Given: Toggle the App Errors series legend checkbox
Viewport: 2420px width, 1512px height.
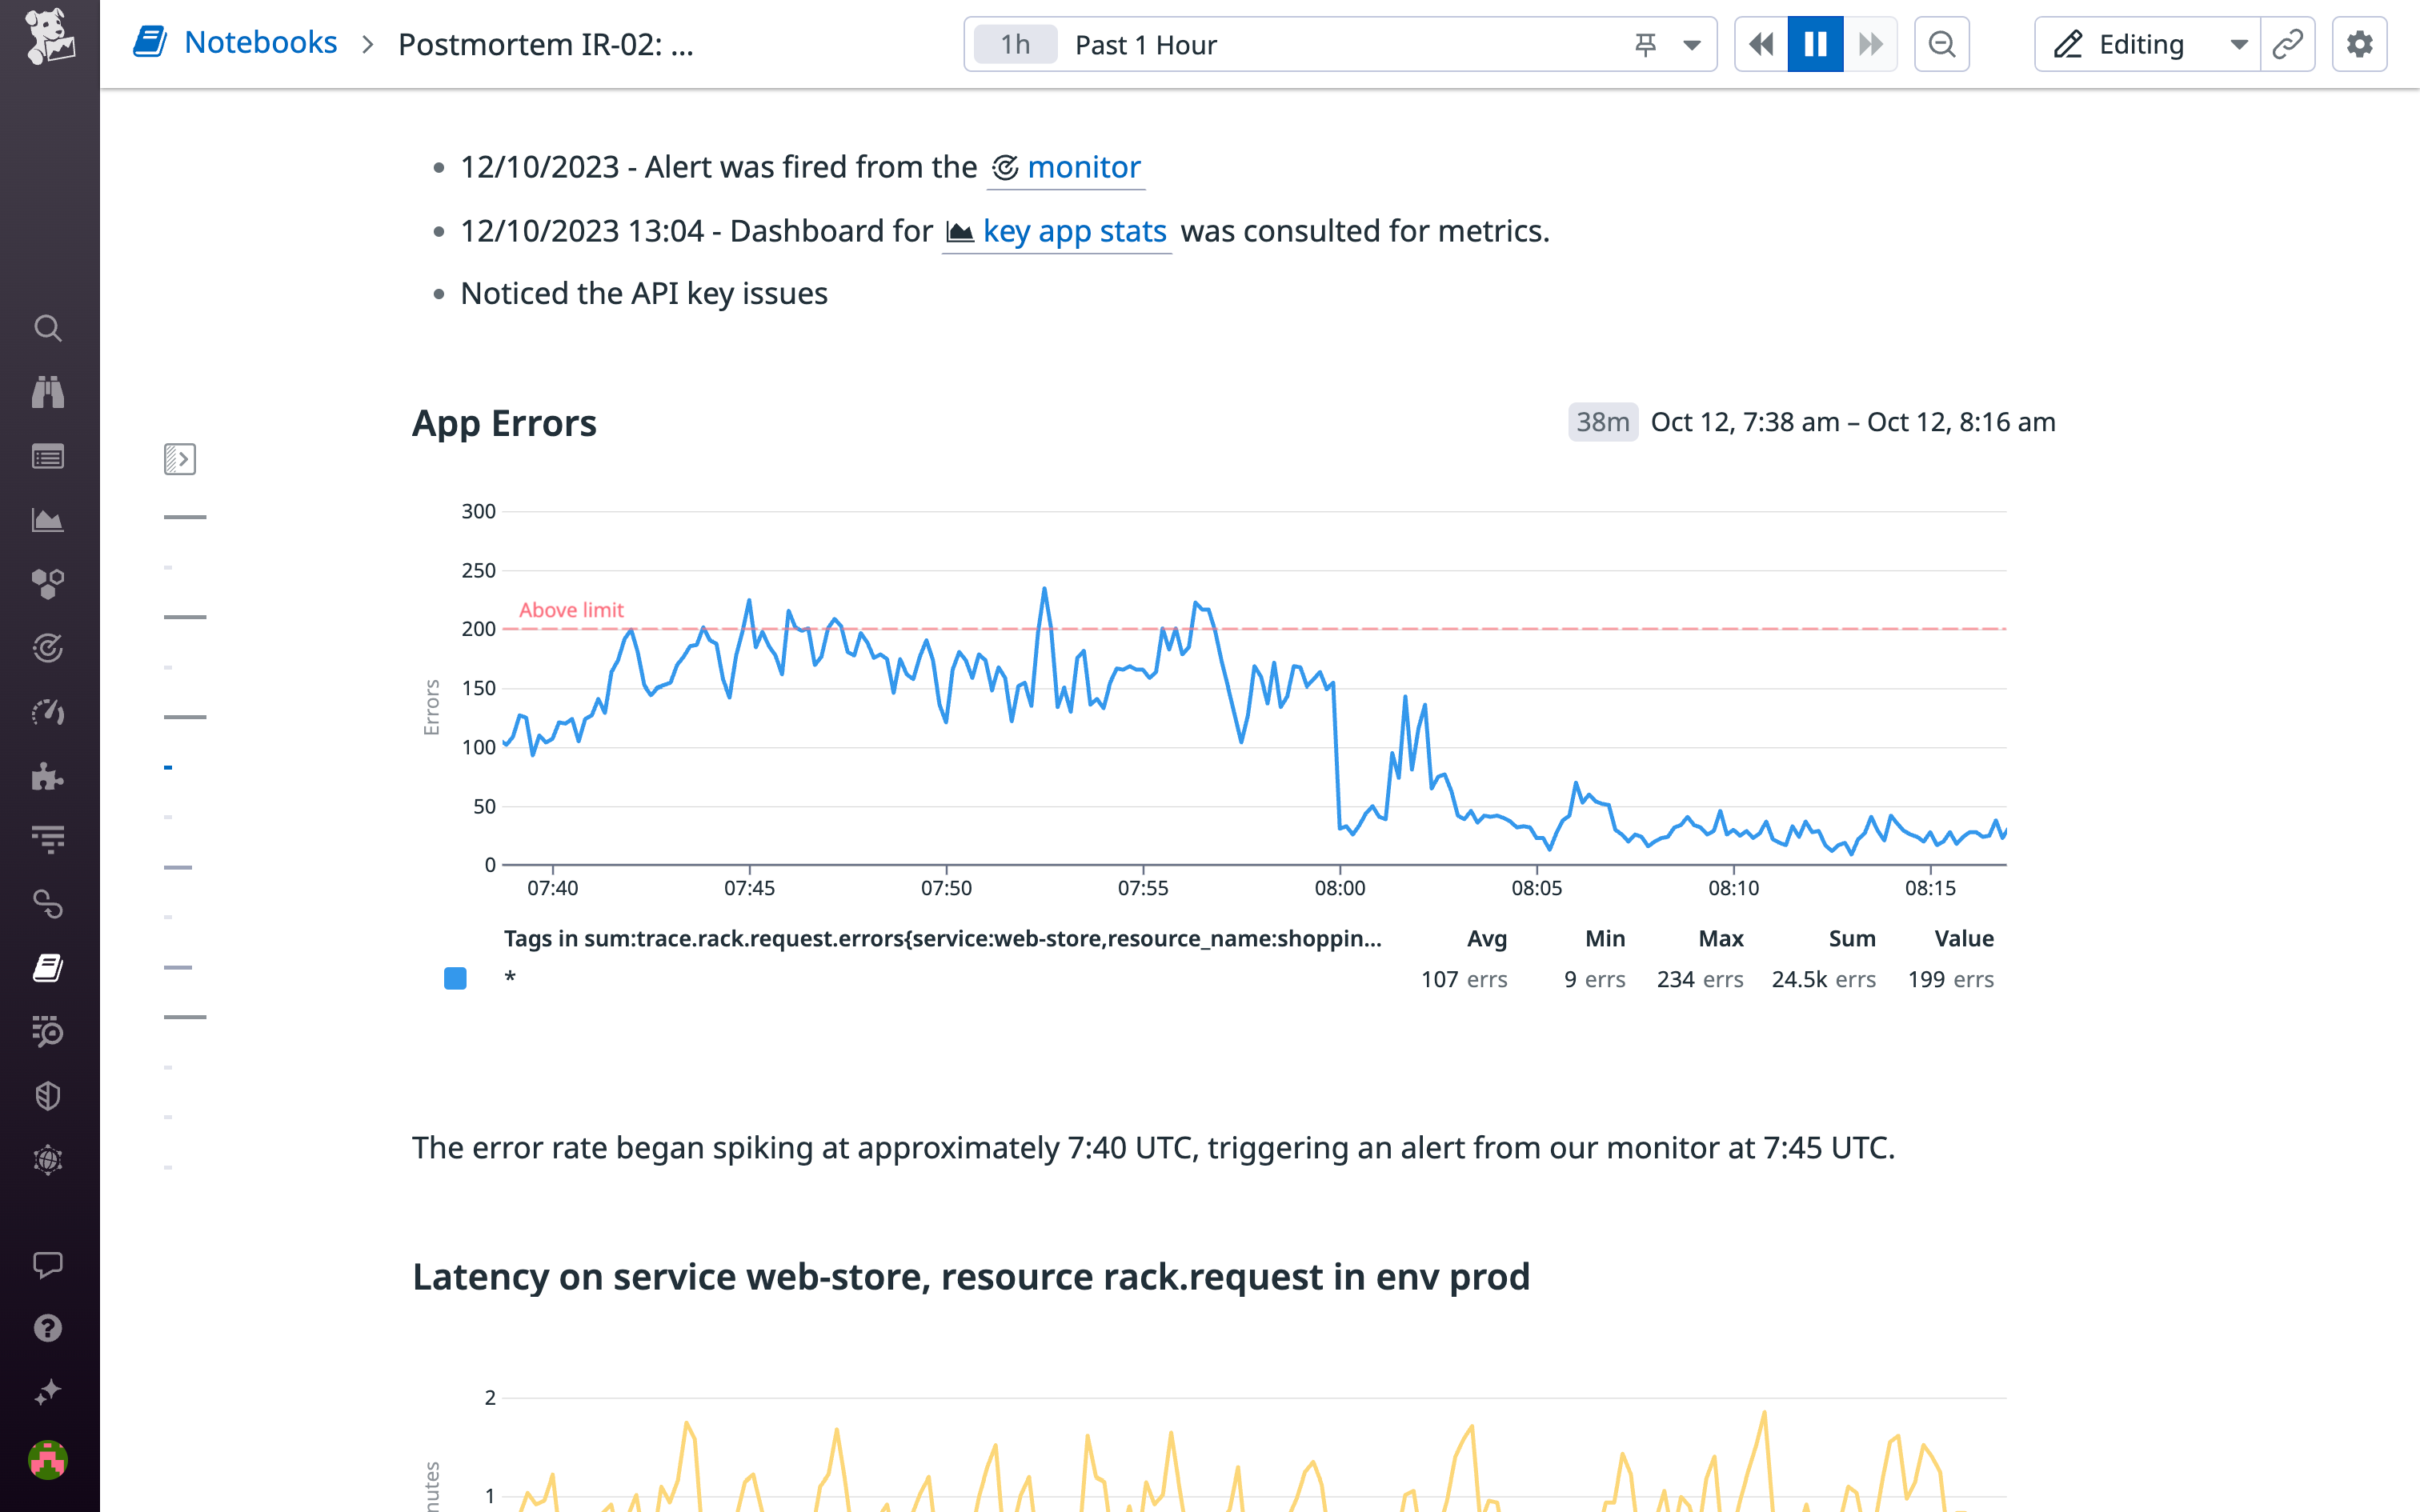Looking at the screenshot, I should (x=455, y=978).
